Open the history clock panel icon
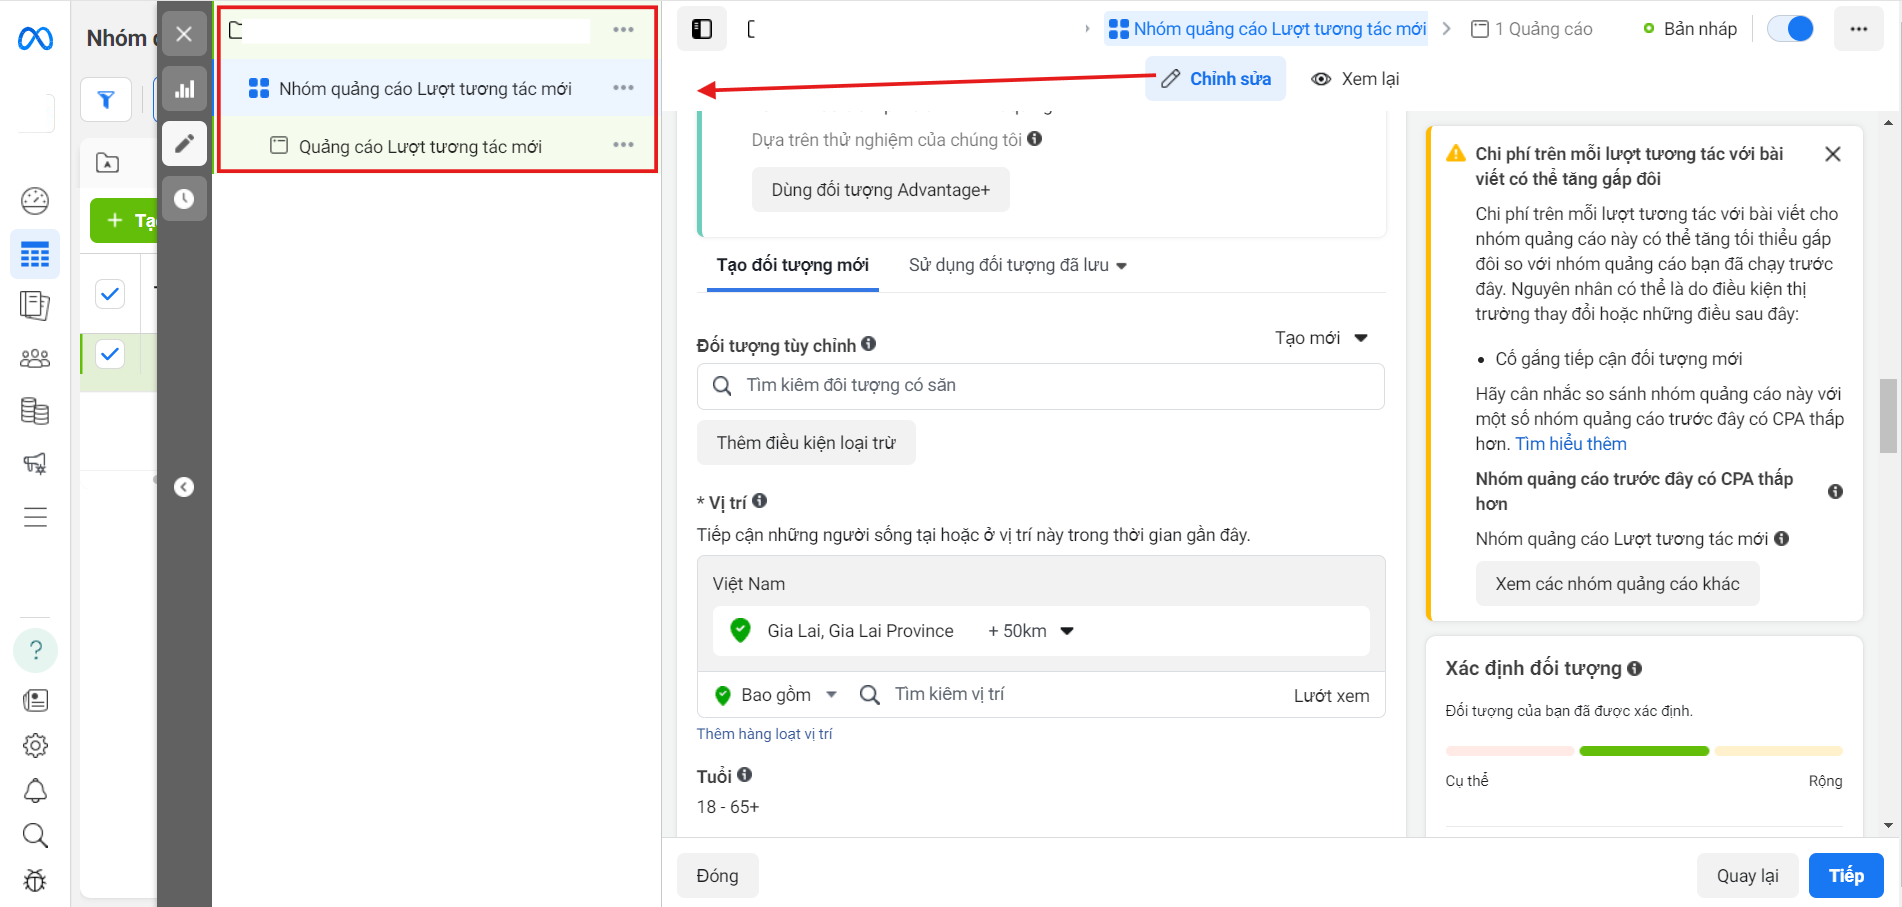Image resolution: width=1902 pixels, height=907 pixels. click(x=184, y=199)
